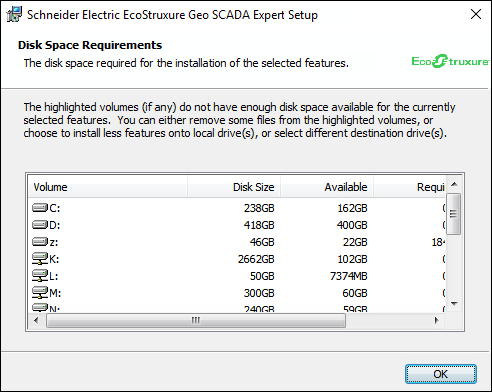Click the Disk Space Requirements heading
Viewport: 492px width, 392px height.
point(90,45)
